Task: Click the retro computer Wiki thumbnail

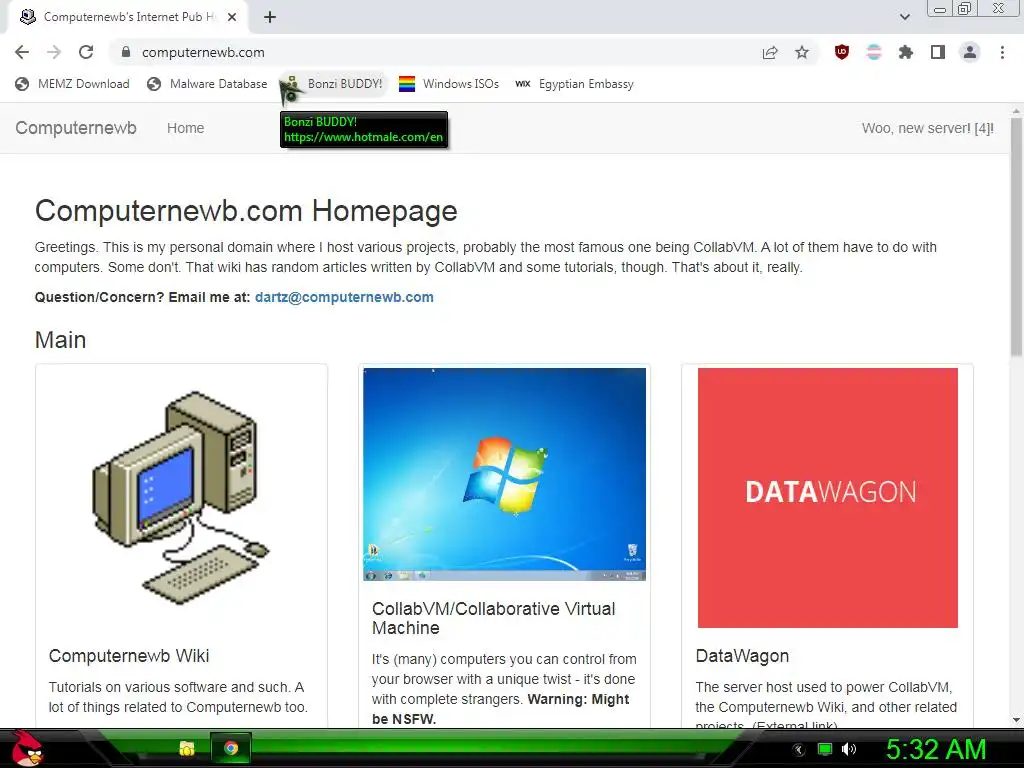Action: click(x=181, y=498)
